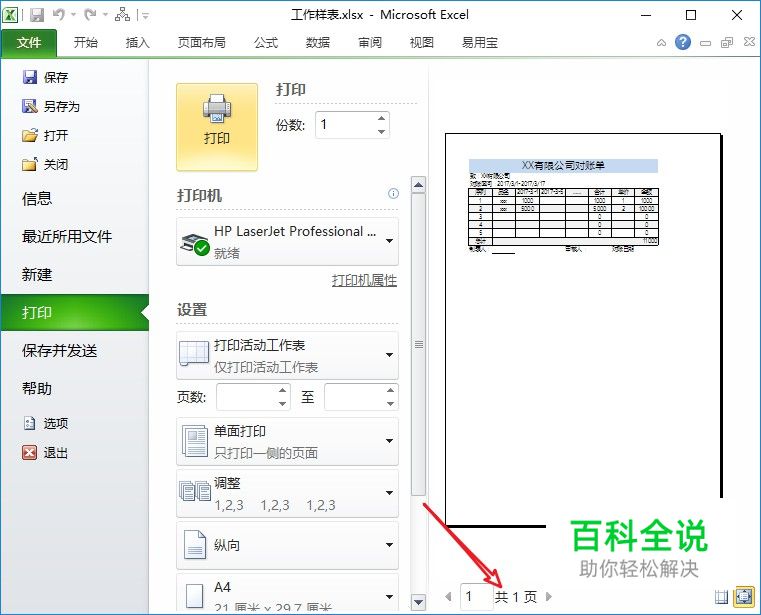Toggle Show Margins icon in preview

721,597
